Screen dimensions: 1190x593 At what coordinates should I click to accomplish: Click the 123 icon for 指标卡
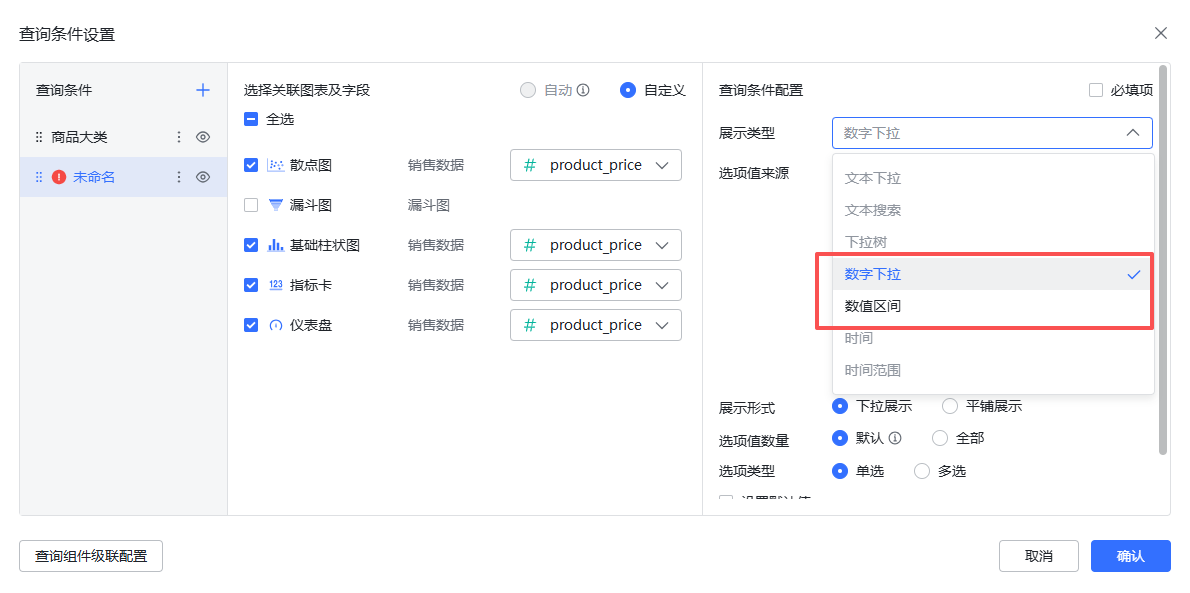click(x=277, y=284)
